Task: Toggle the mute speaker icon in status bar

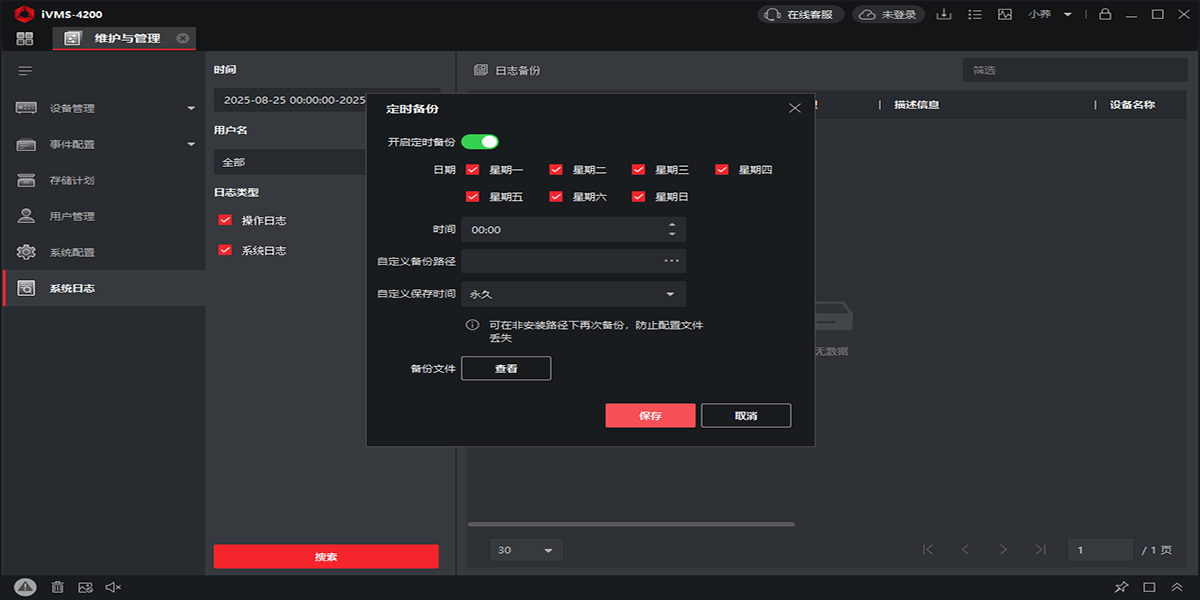Action: (113, 587)
